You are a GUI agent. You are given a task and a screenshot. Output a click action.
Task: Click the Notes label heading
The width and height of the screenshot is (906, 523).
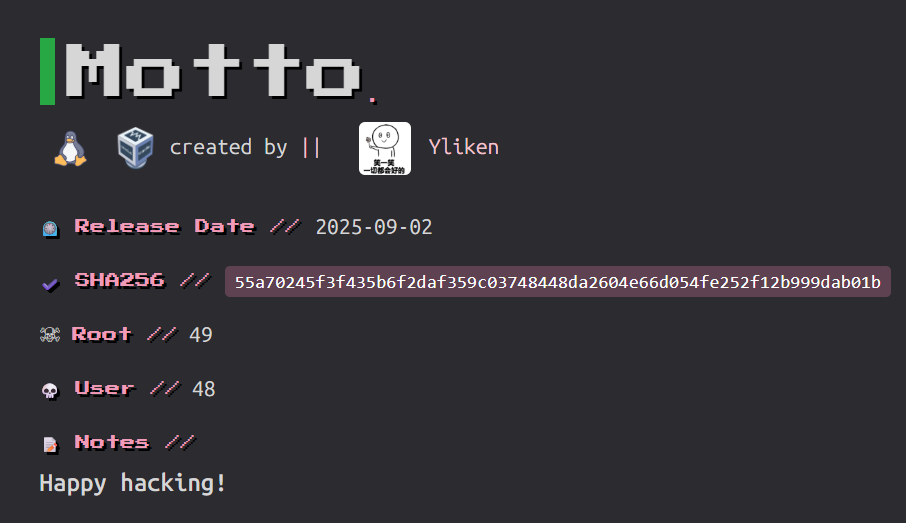tap(111, 442)
